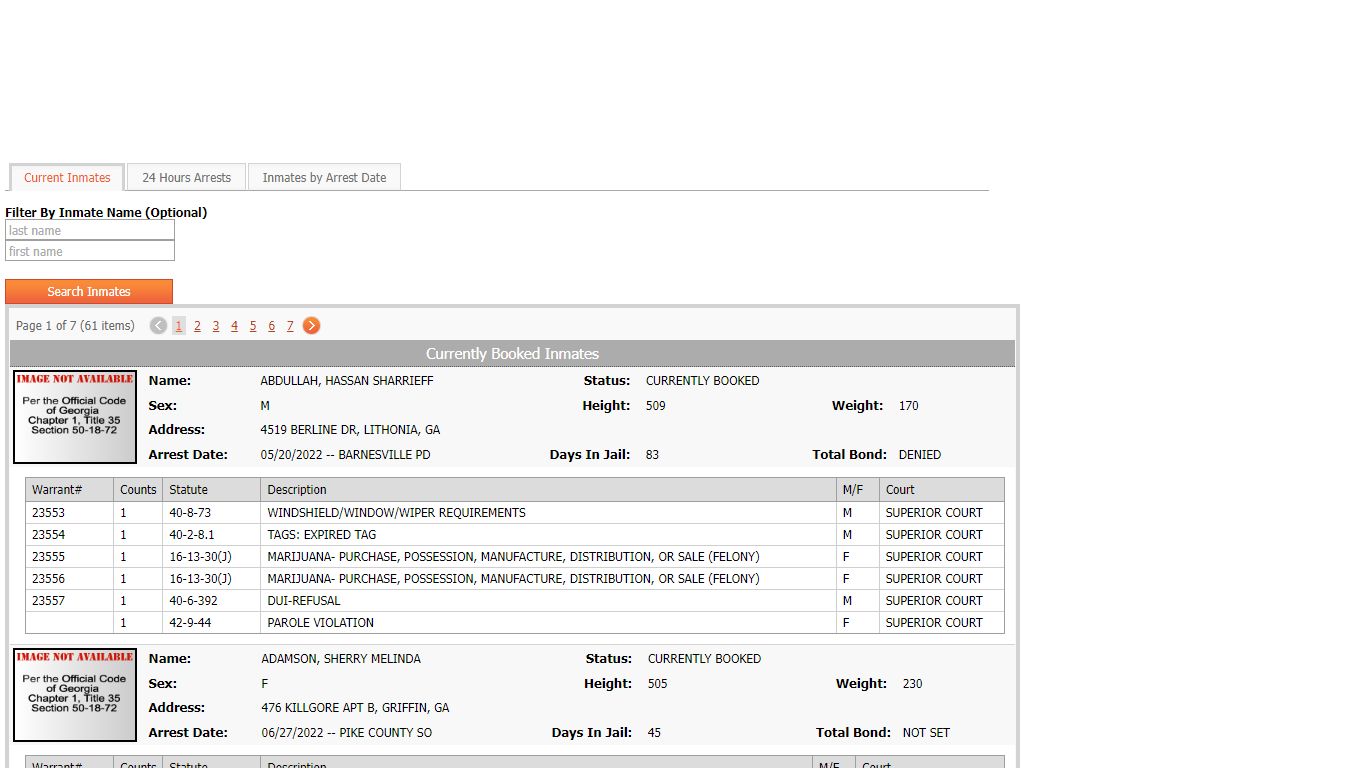Click the first name filter field

90,251
